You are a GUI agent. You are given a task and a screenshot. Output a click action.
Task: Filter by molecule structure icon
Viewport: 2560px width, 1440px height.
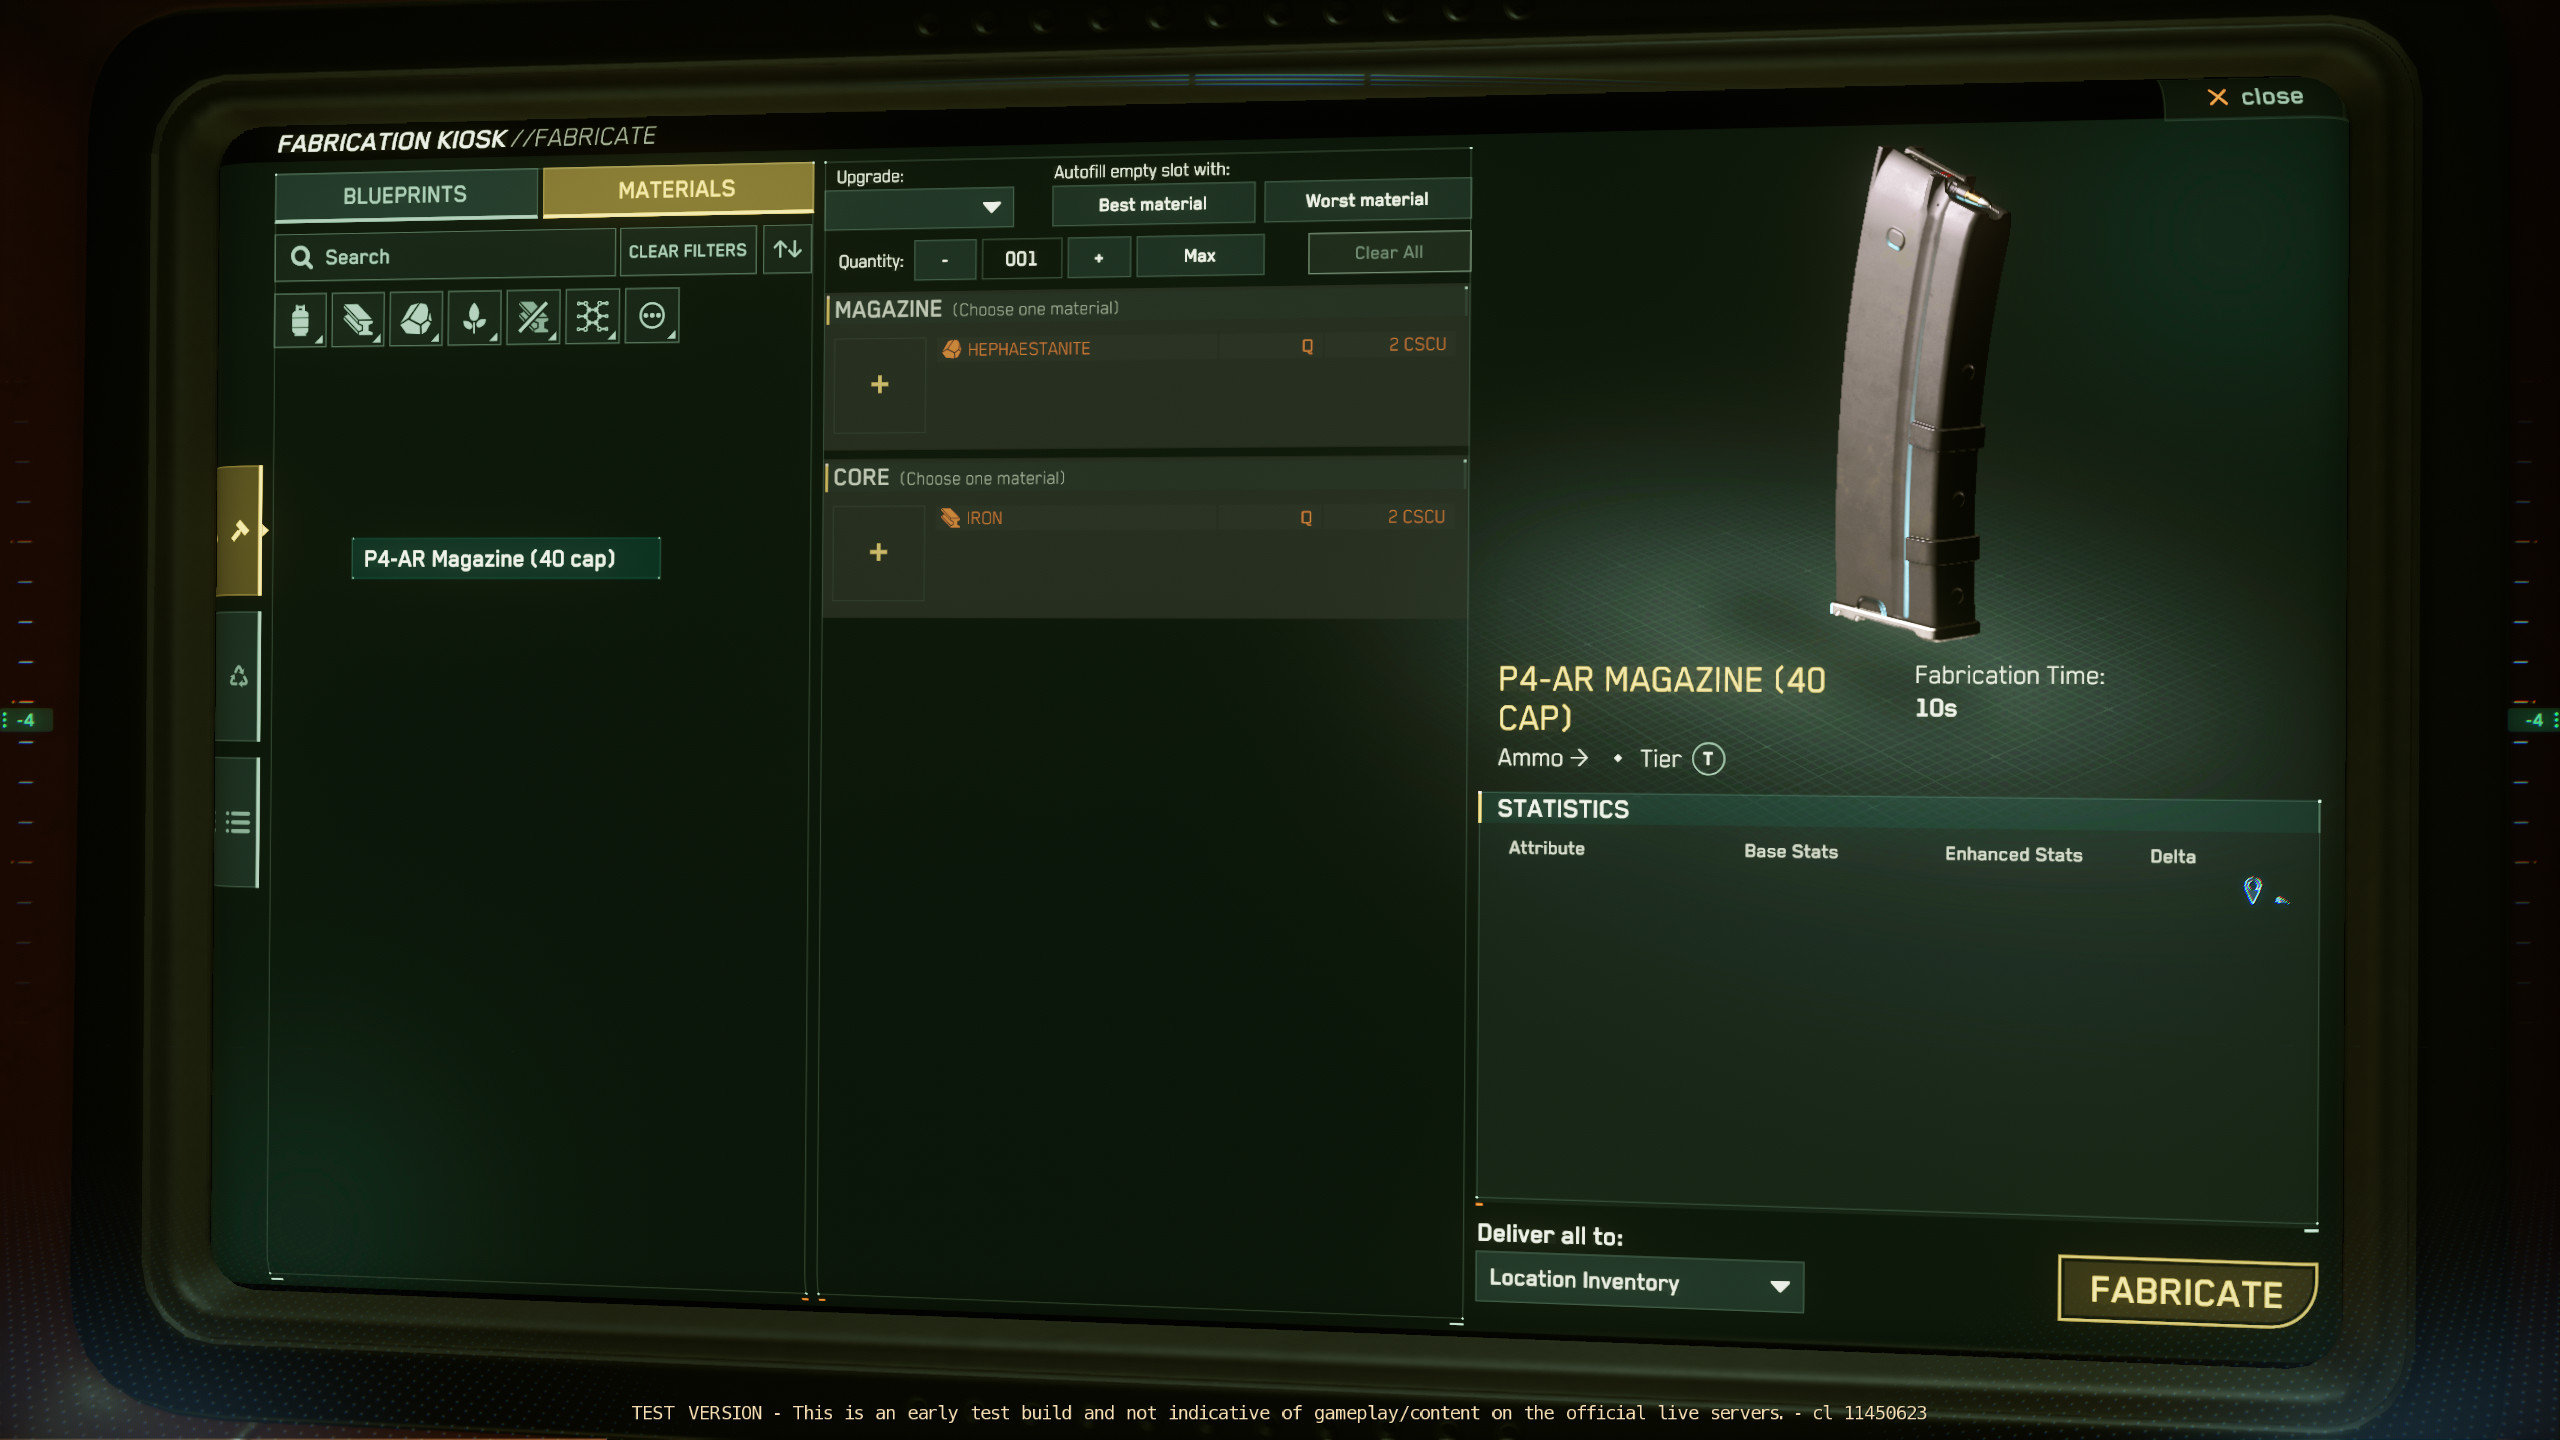tap(592, 318)
